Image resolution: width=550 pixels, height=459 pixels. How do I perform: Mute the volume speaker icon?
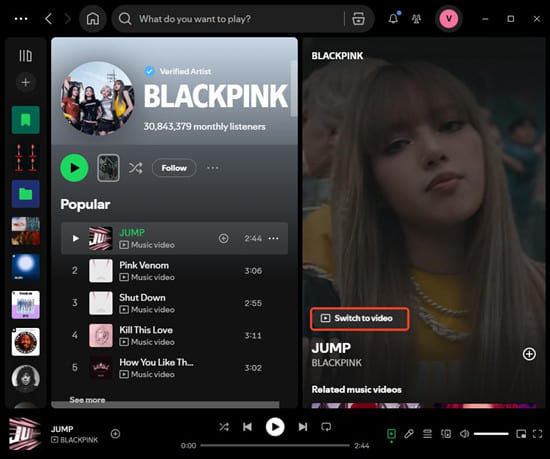click(464, 434)
